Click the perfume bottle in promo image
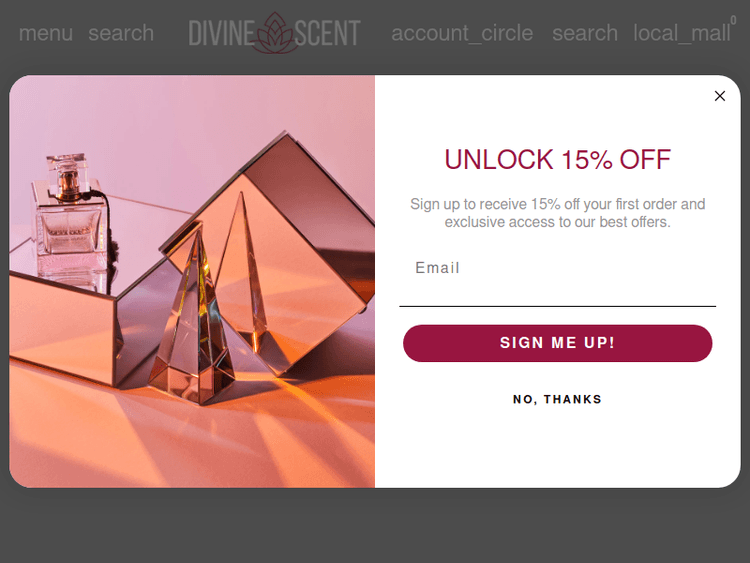The image size is (750, 563). pos(70,219)
